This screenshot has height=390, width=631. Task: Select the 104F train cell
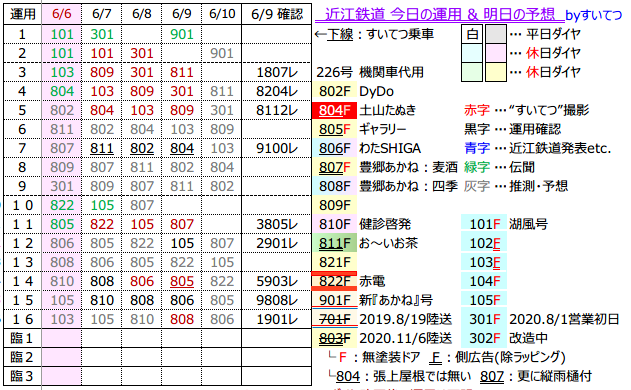484,281
